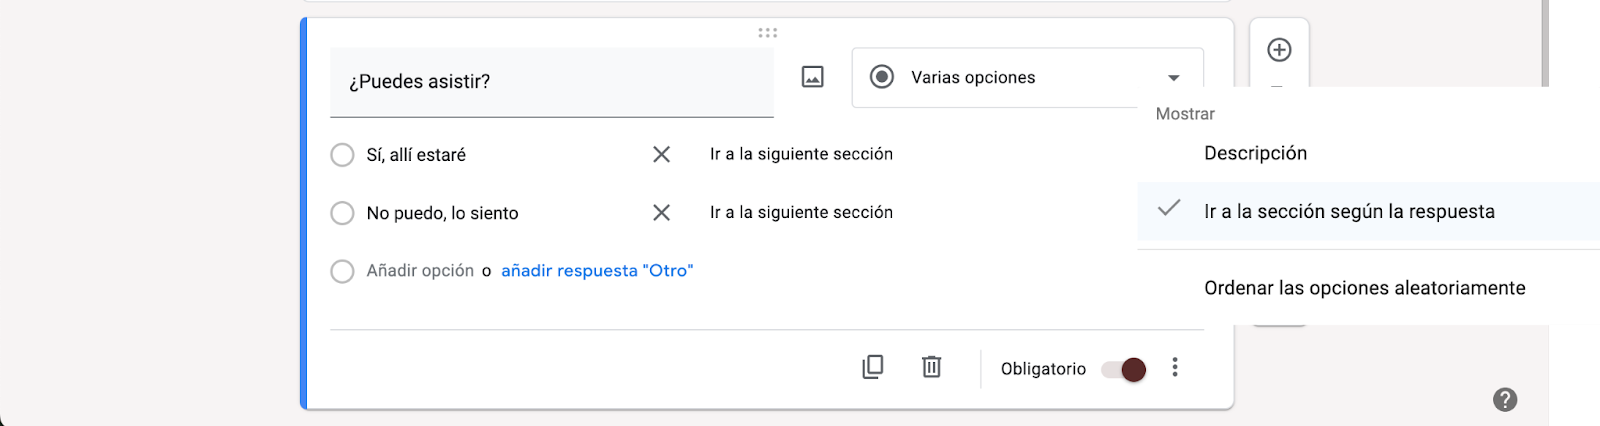Open the three-dot more options menu

click(x=1175, y=367)
